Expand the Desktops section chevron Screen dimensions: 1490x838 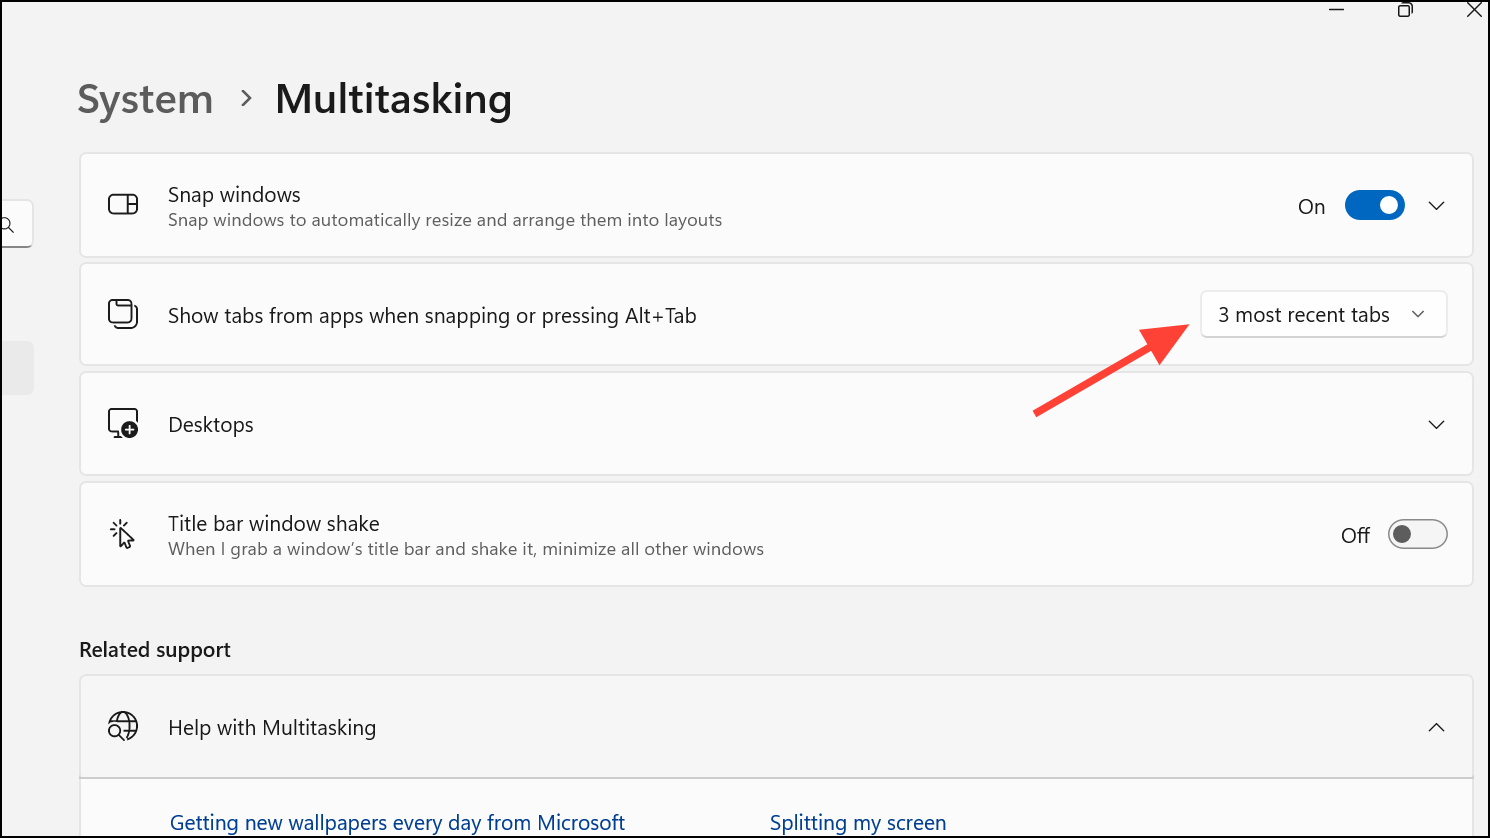tap(1436, 424)
